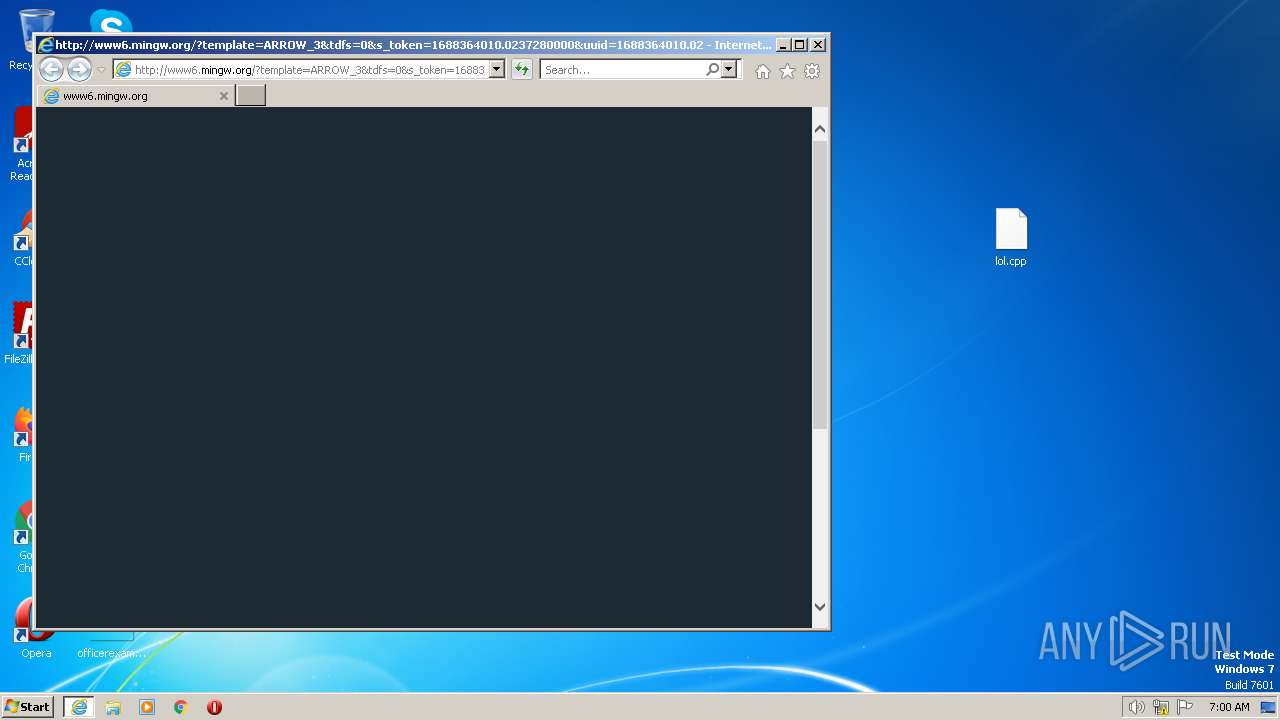1280x720 pixels.
Task: Click the Show desktop button
Action: click(1269, 707)
